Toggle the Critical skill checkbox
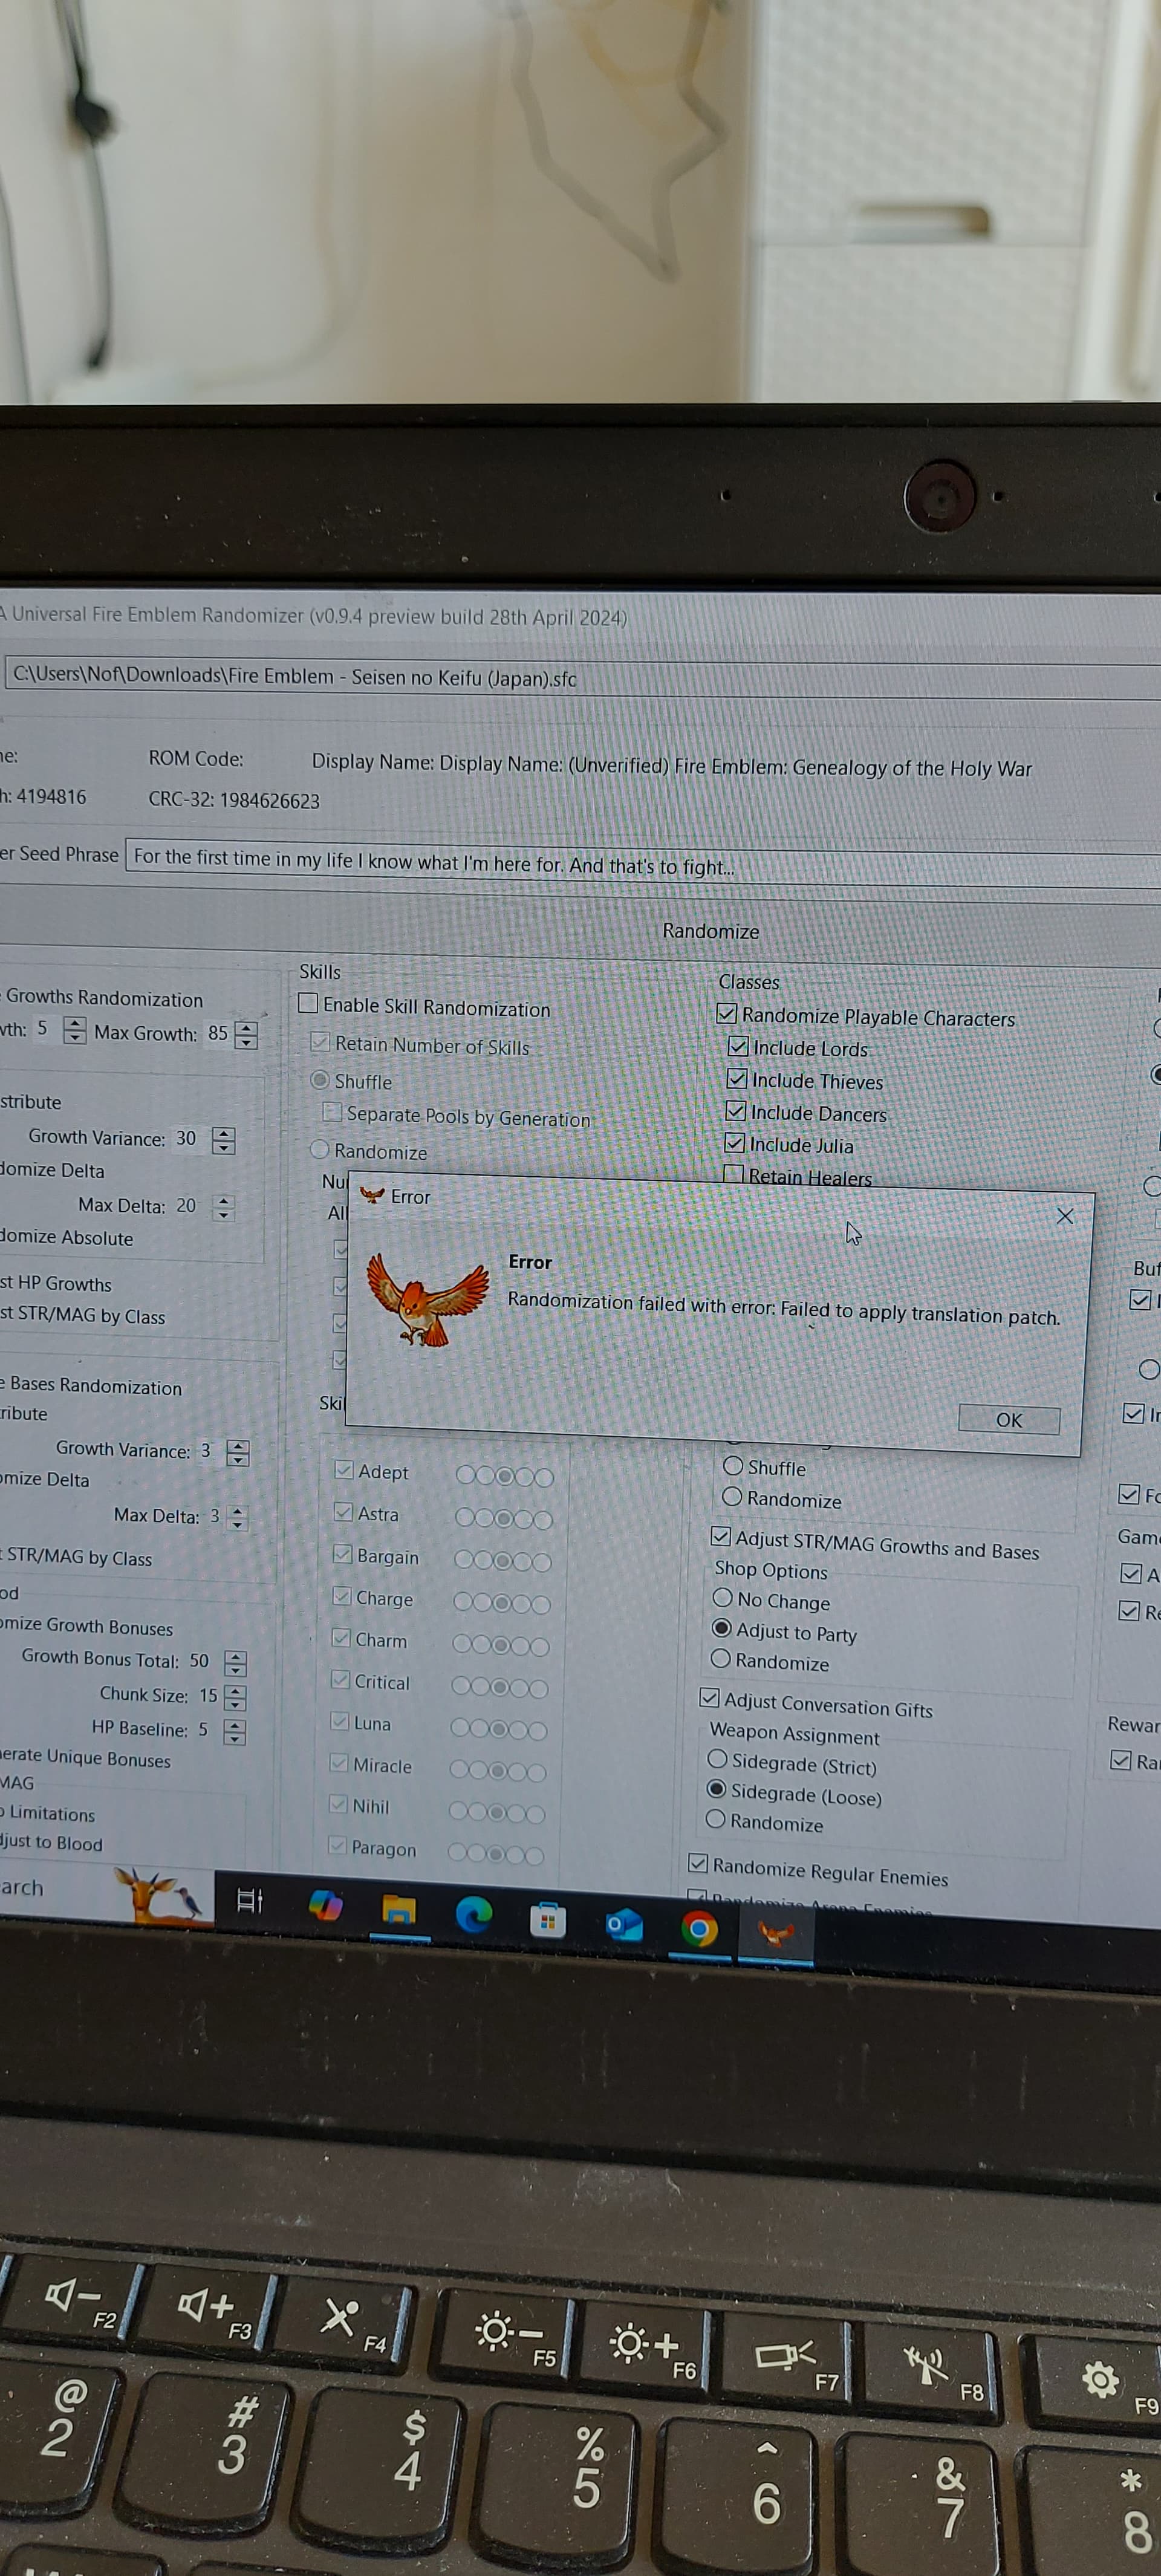This screenshot has width=1161, height=2576. (340, 1680)
